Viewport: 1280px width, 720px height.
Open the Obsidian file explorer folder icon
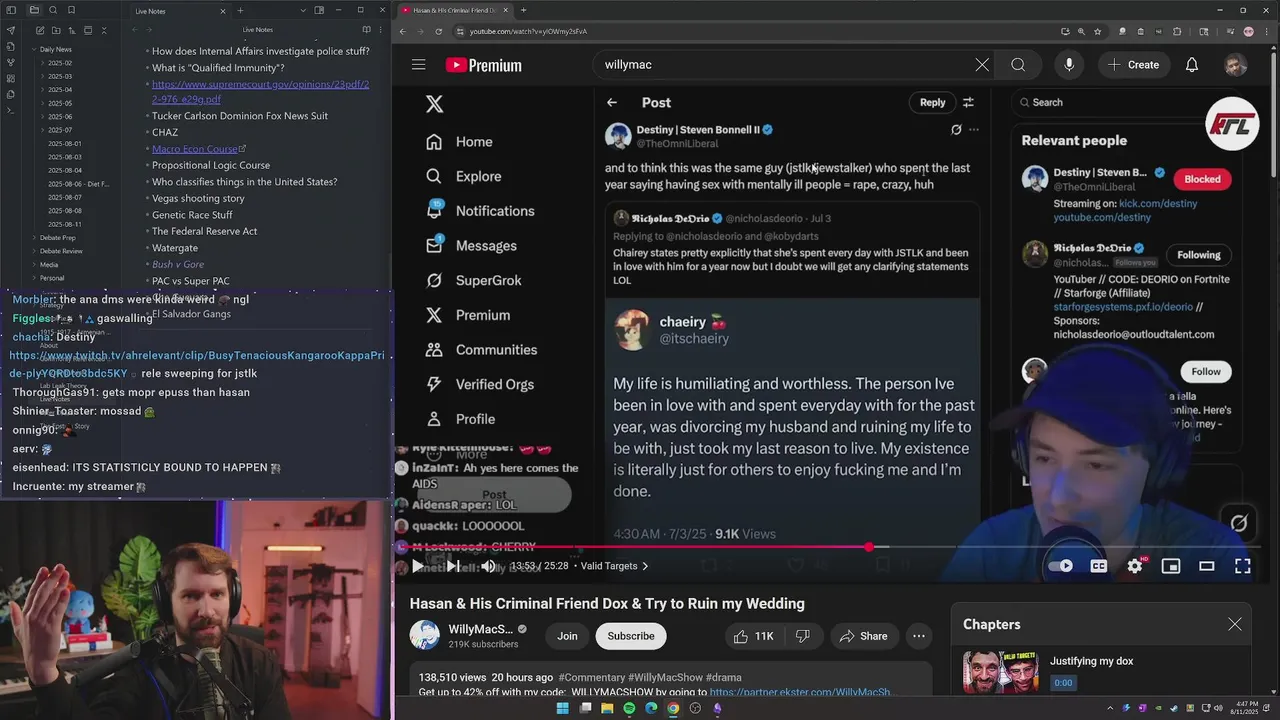(34, 10)
